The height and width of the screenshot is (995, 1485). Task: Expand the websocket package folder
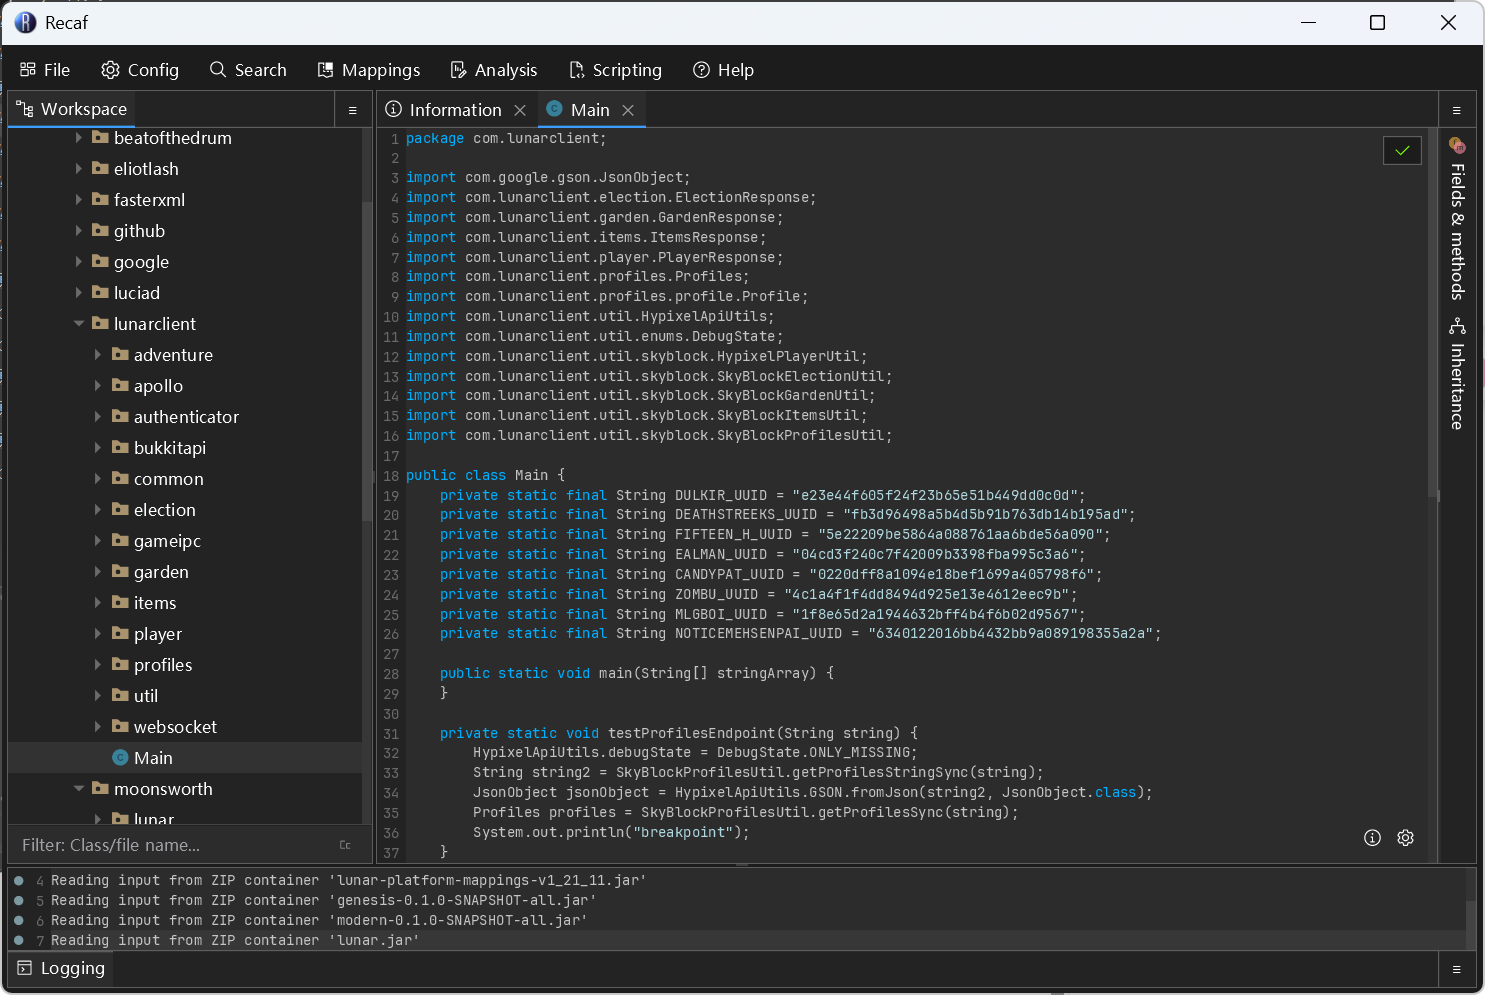[98, 727]
